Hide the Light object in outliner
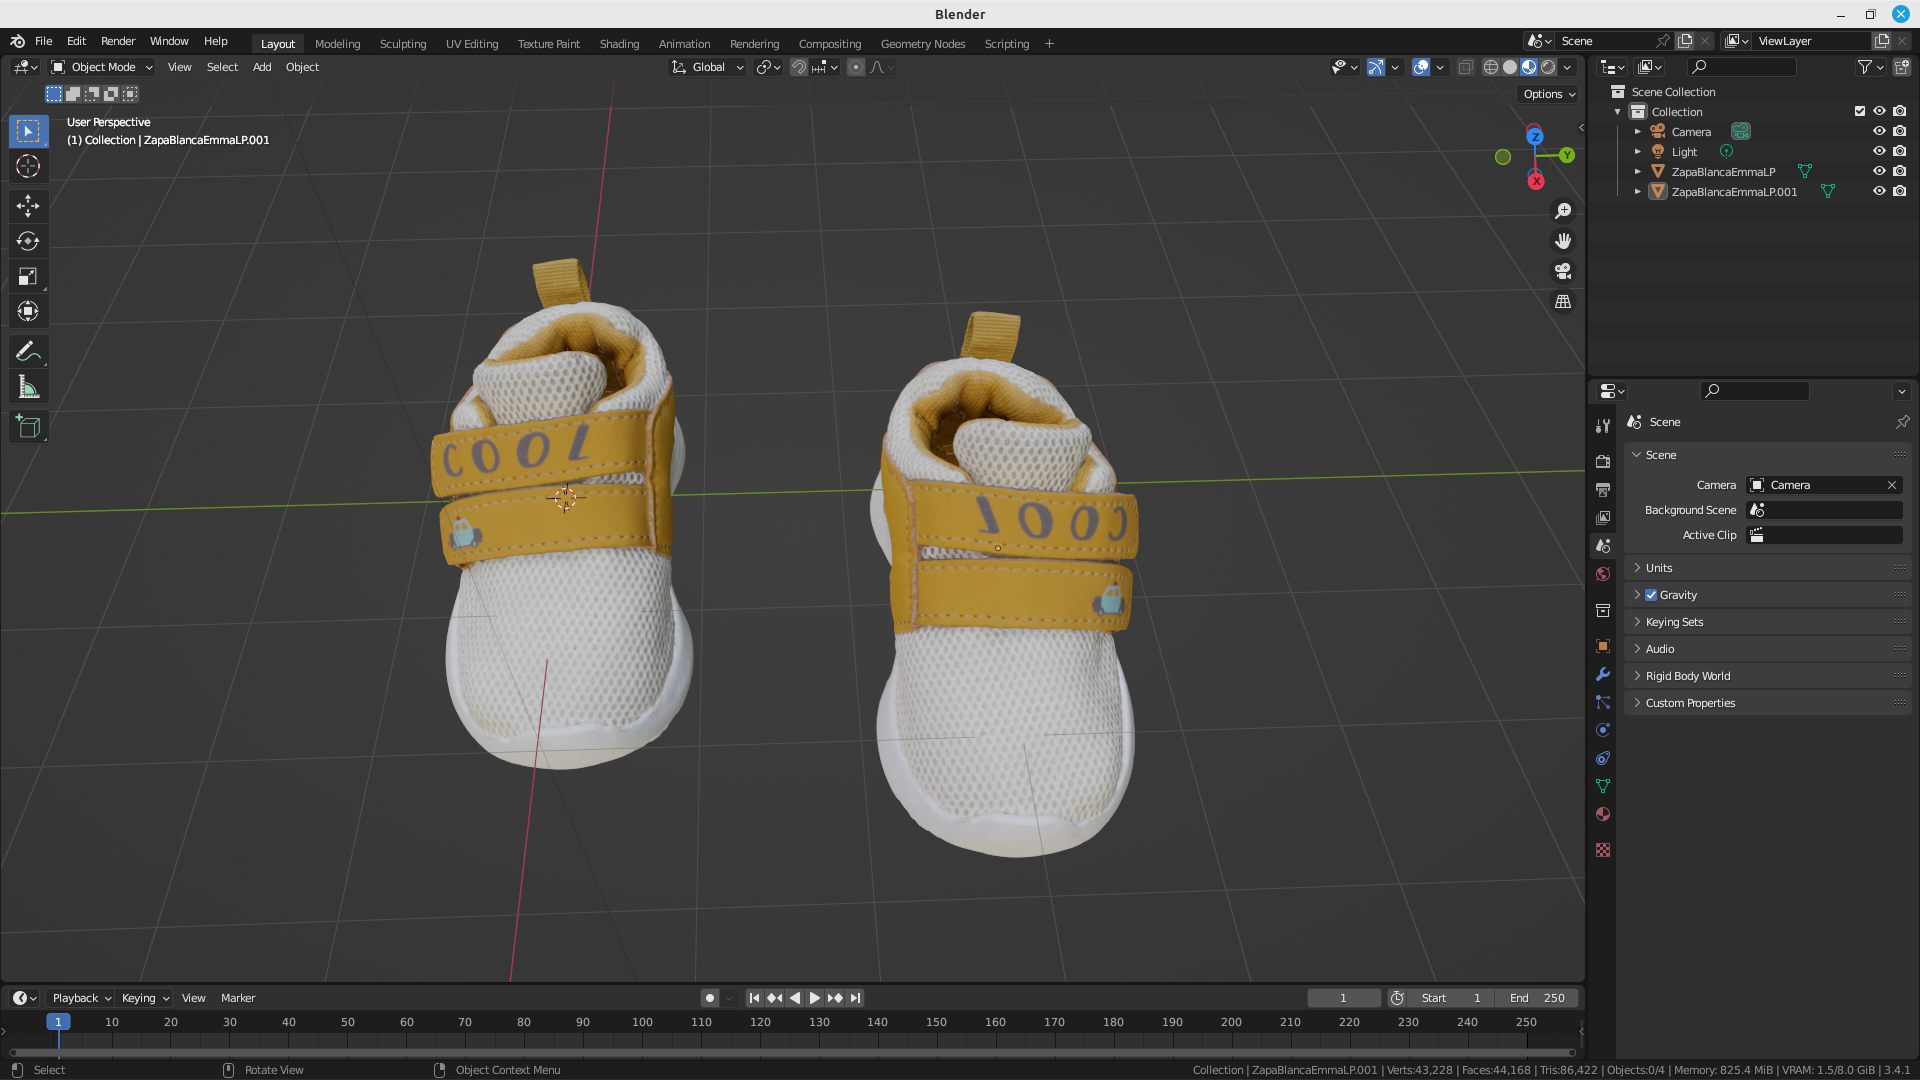Screen dimensions: 1920x1080 click(x=1879, y=152)
